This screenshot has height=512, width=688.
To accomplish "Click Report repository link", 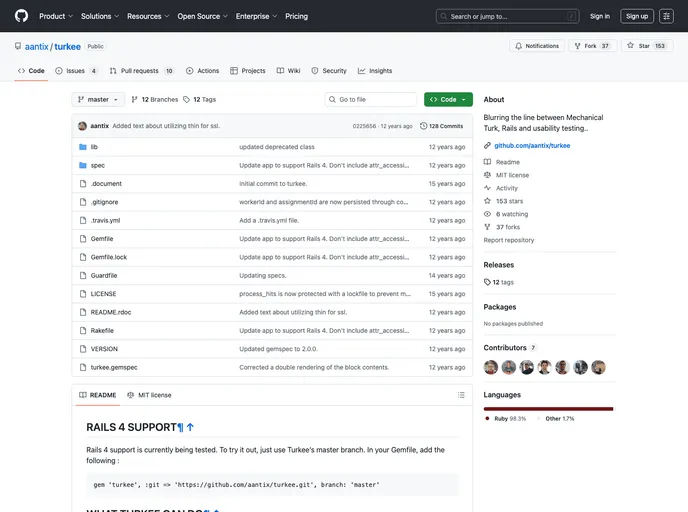I will coord(509,240).
